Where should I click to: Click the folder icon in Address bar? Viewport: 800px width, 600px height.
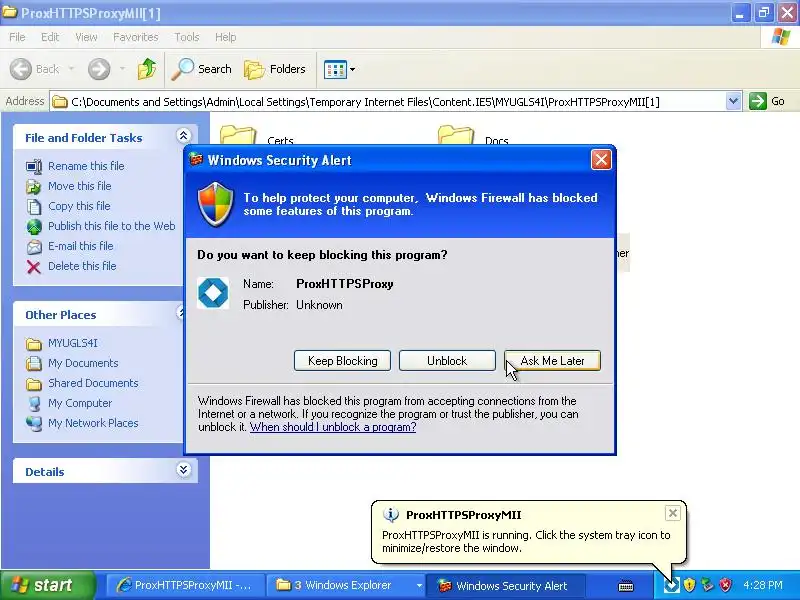tap(60, 102)
